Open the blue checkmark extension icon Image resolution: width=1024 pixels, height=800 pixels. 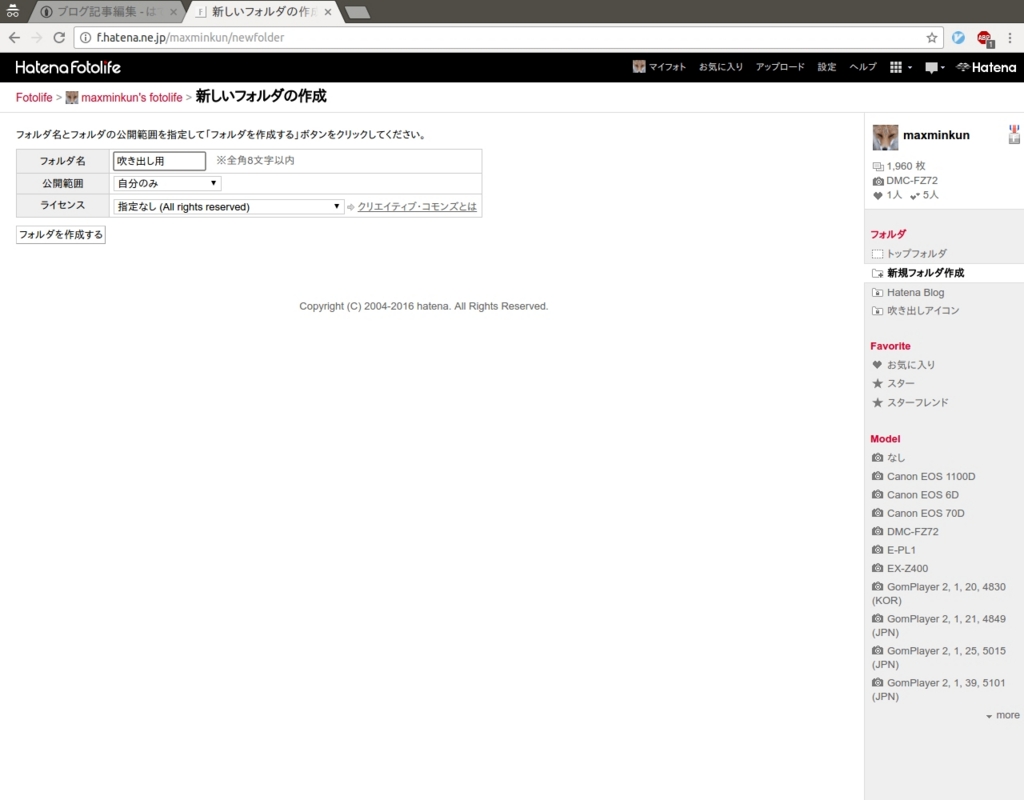958,38
